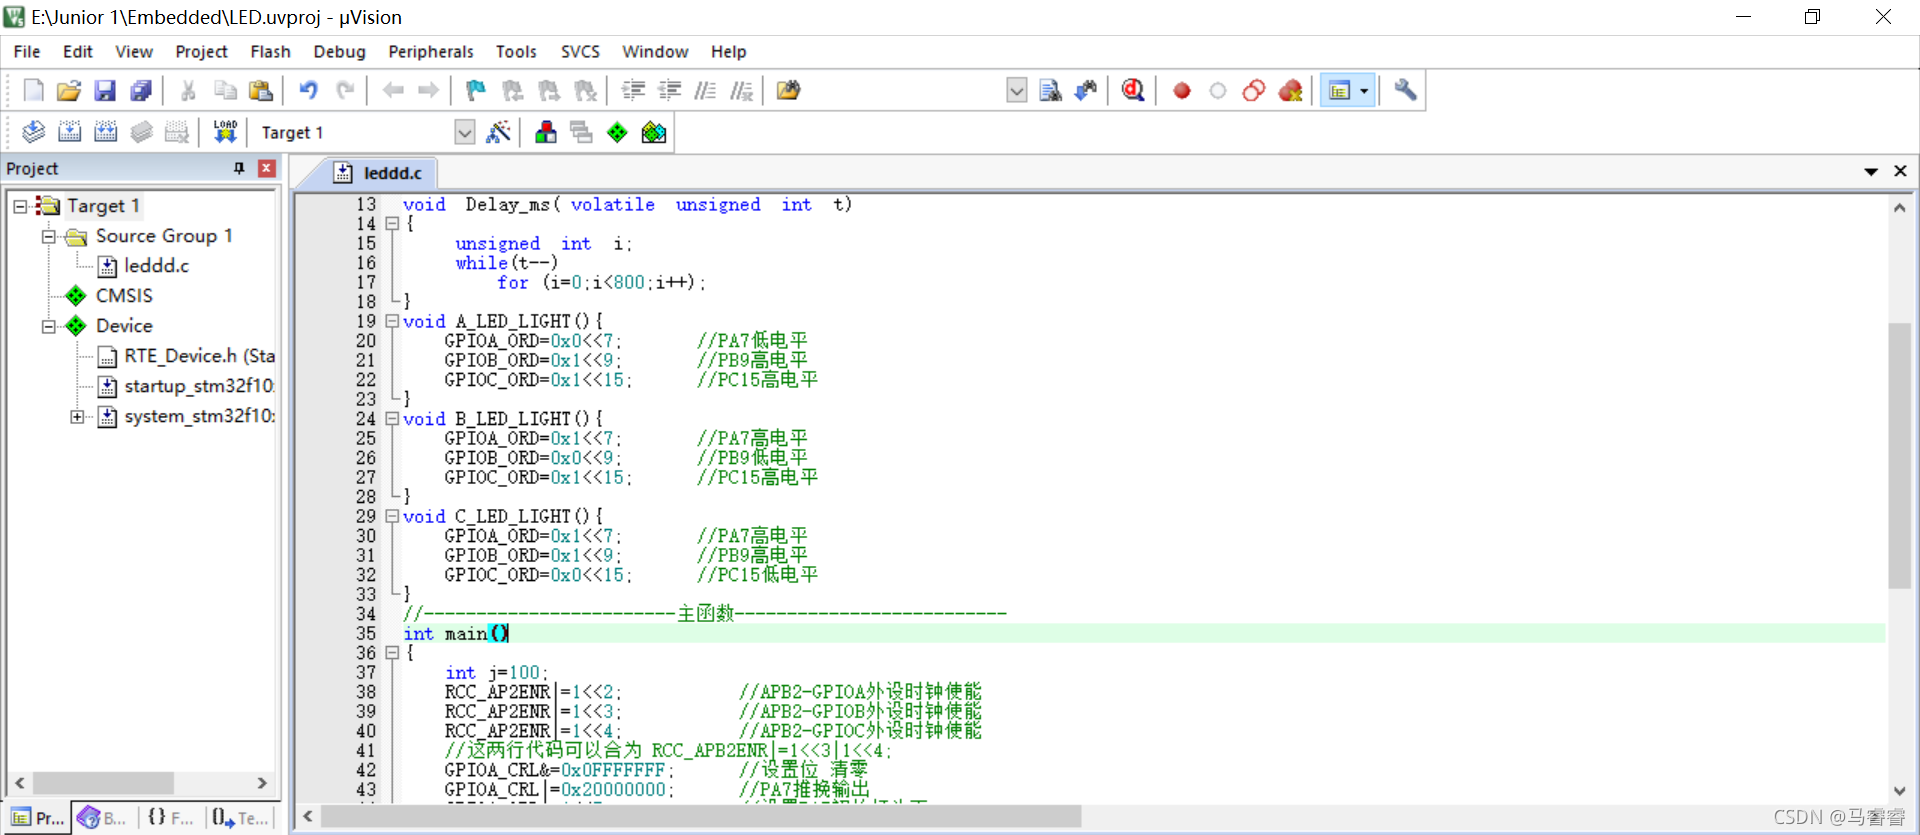Open the SVCS menu
1920x835 pixels.
click(580, 52)
